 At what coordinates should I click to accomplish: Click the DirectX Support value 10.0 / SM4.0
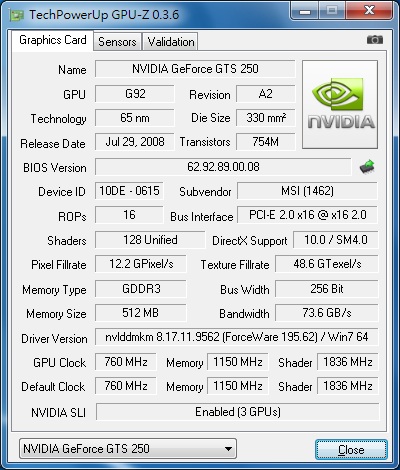[x=336, y=240]
